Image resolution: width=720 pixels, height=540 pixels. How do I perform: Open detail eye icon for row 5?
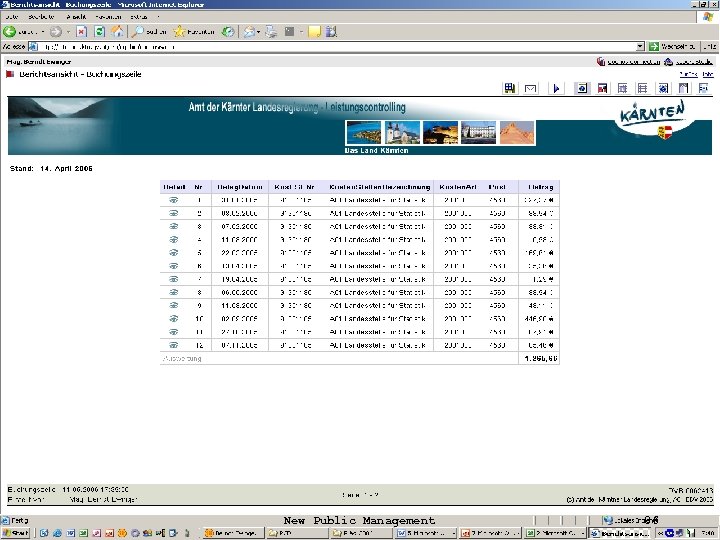pos(173,253)
